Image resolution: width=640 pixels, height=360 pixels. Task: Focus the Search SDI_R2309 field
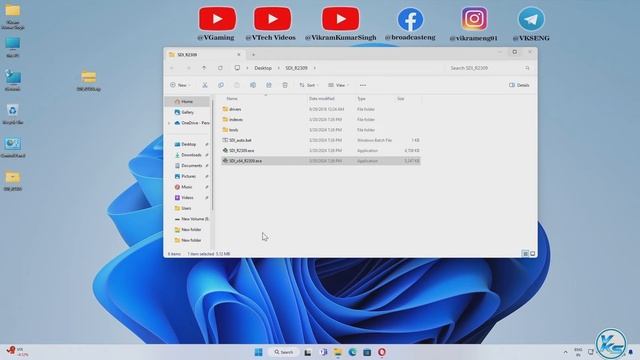coord(489,68)
